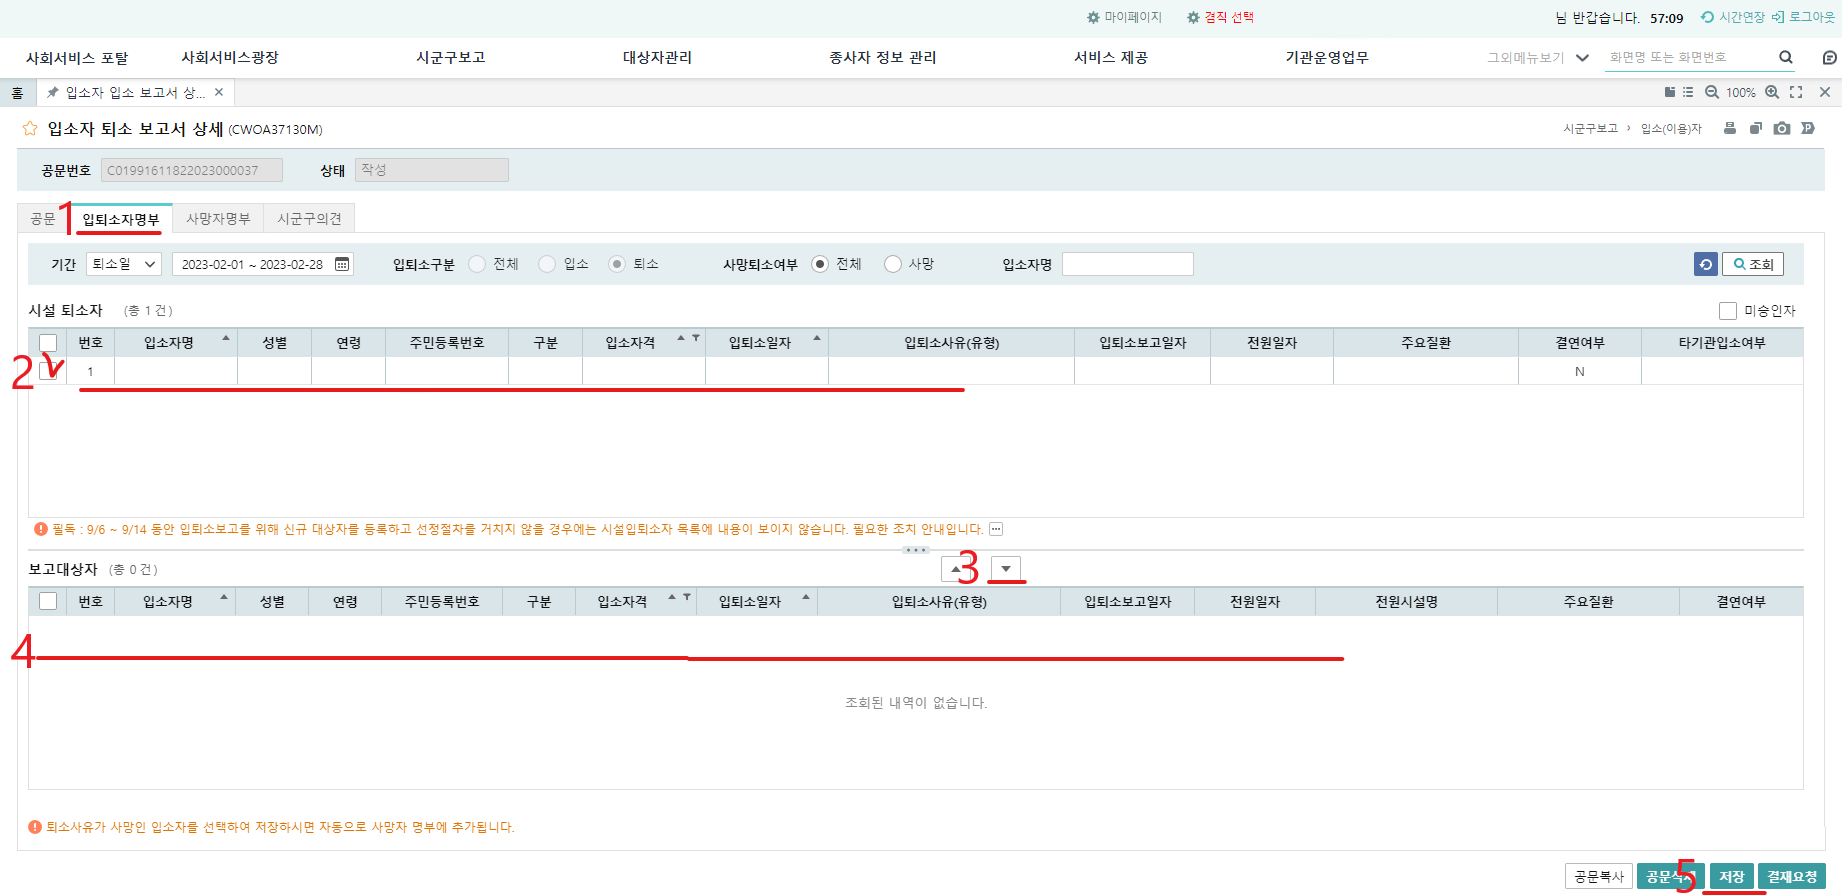This screenshot has height=895, width=1842.
Task: Click the 마이페이지 link at the top
Action: [1124, 17]
